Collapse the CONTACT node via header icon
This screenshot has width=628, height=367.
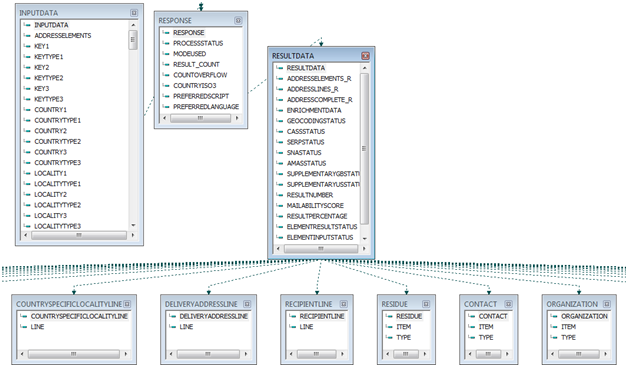coord(508,304)
